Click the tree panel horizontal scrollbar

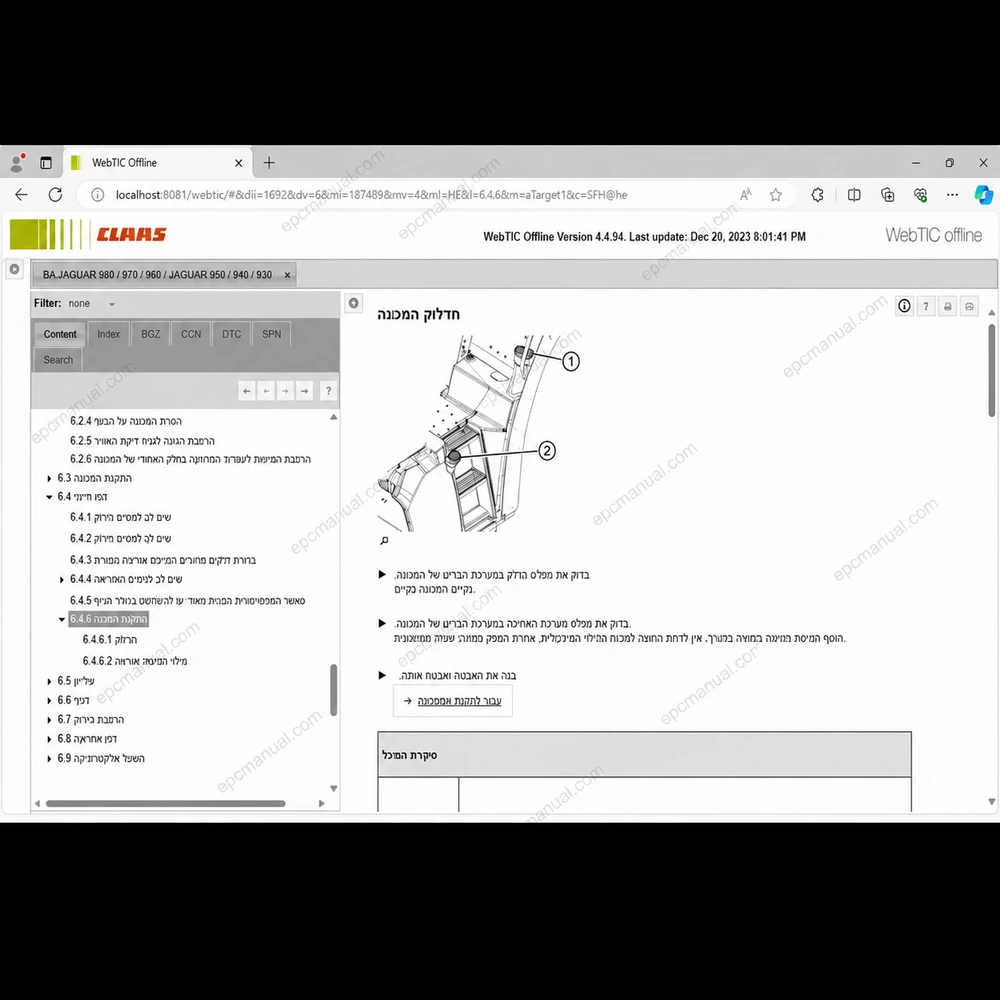[x=166, y=804]
